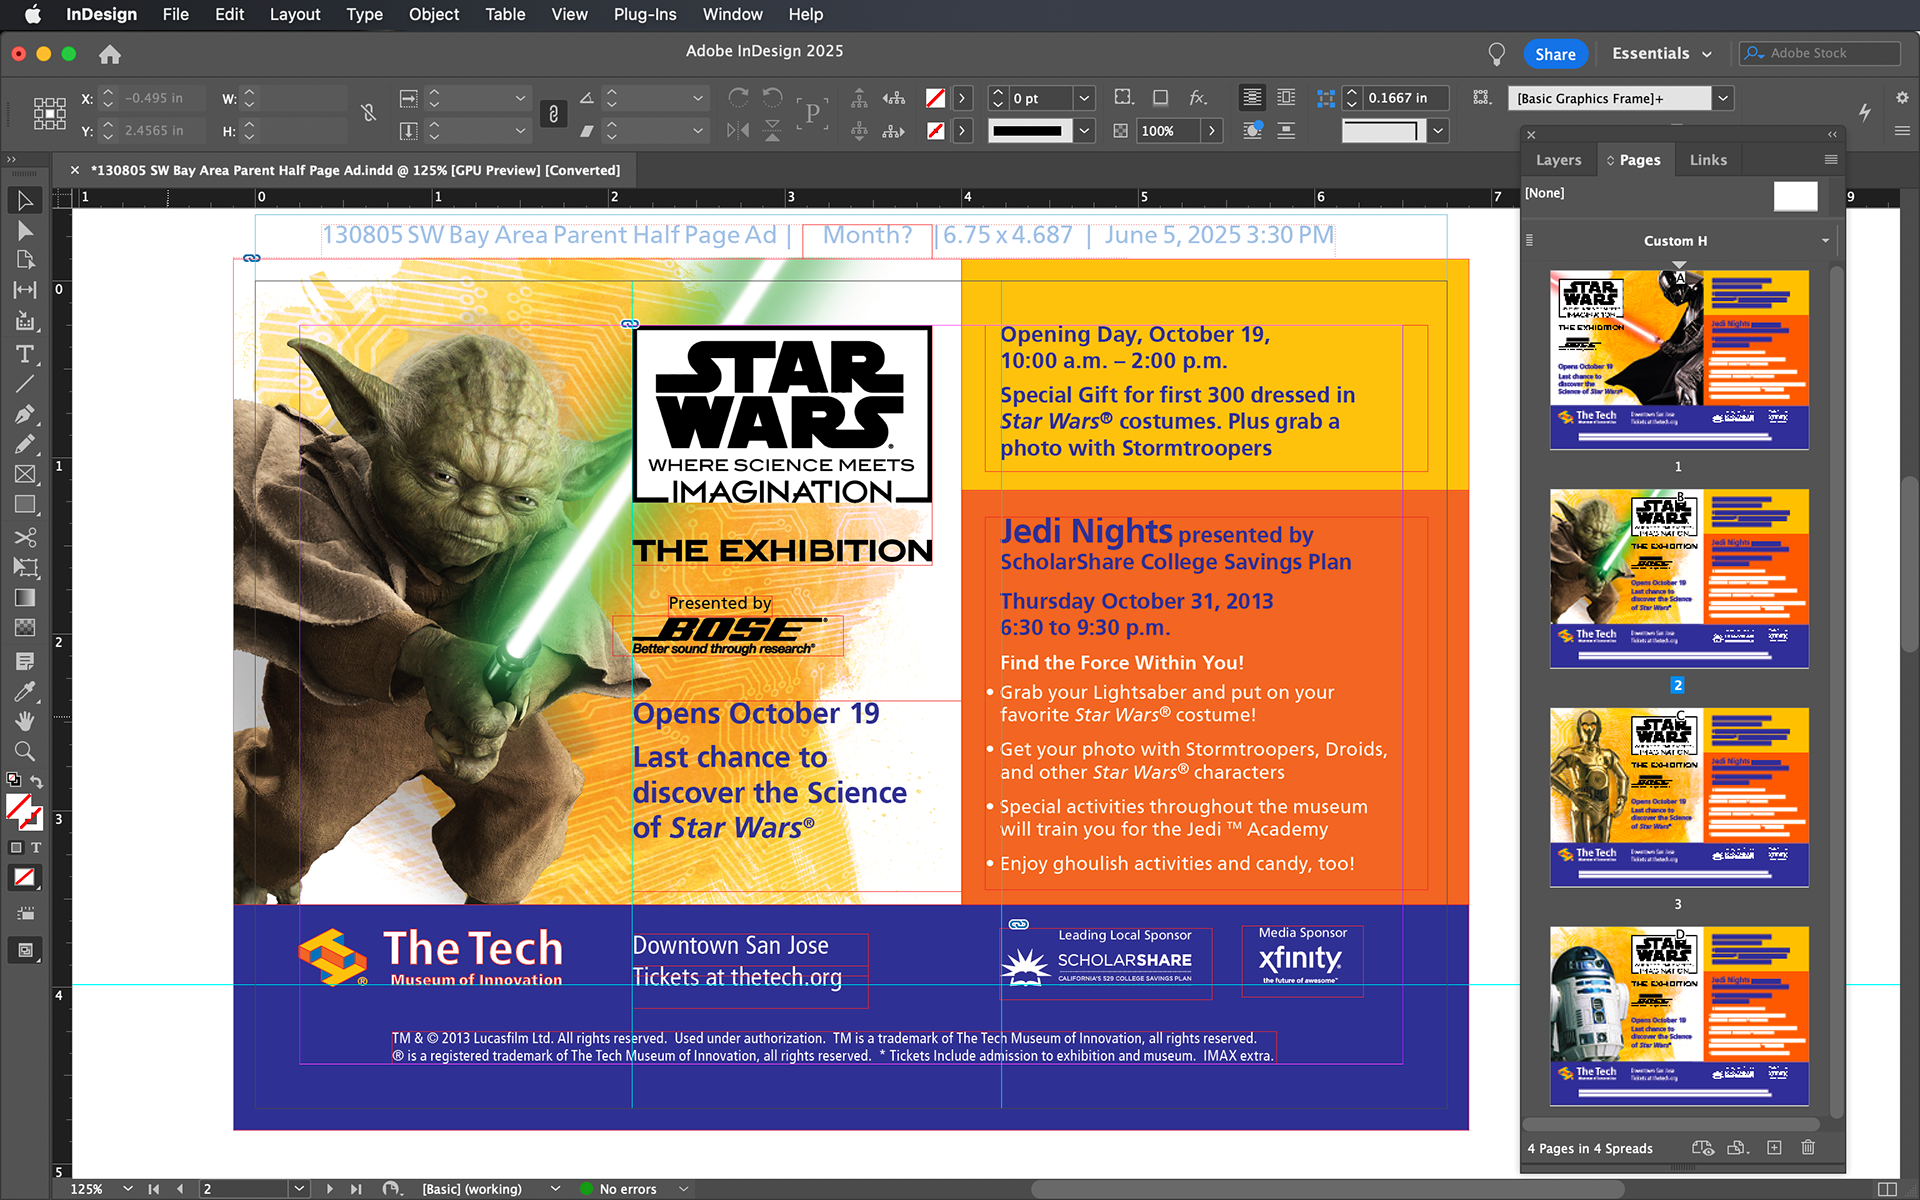Toggle formatting affects text button
Image resolution: width=1920 pixels, height=1200 pixels.
click(36, 847)
